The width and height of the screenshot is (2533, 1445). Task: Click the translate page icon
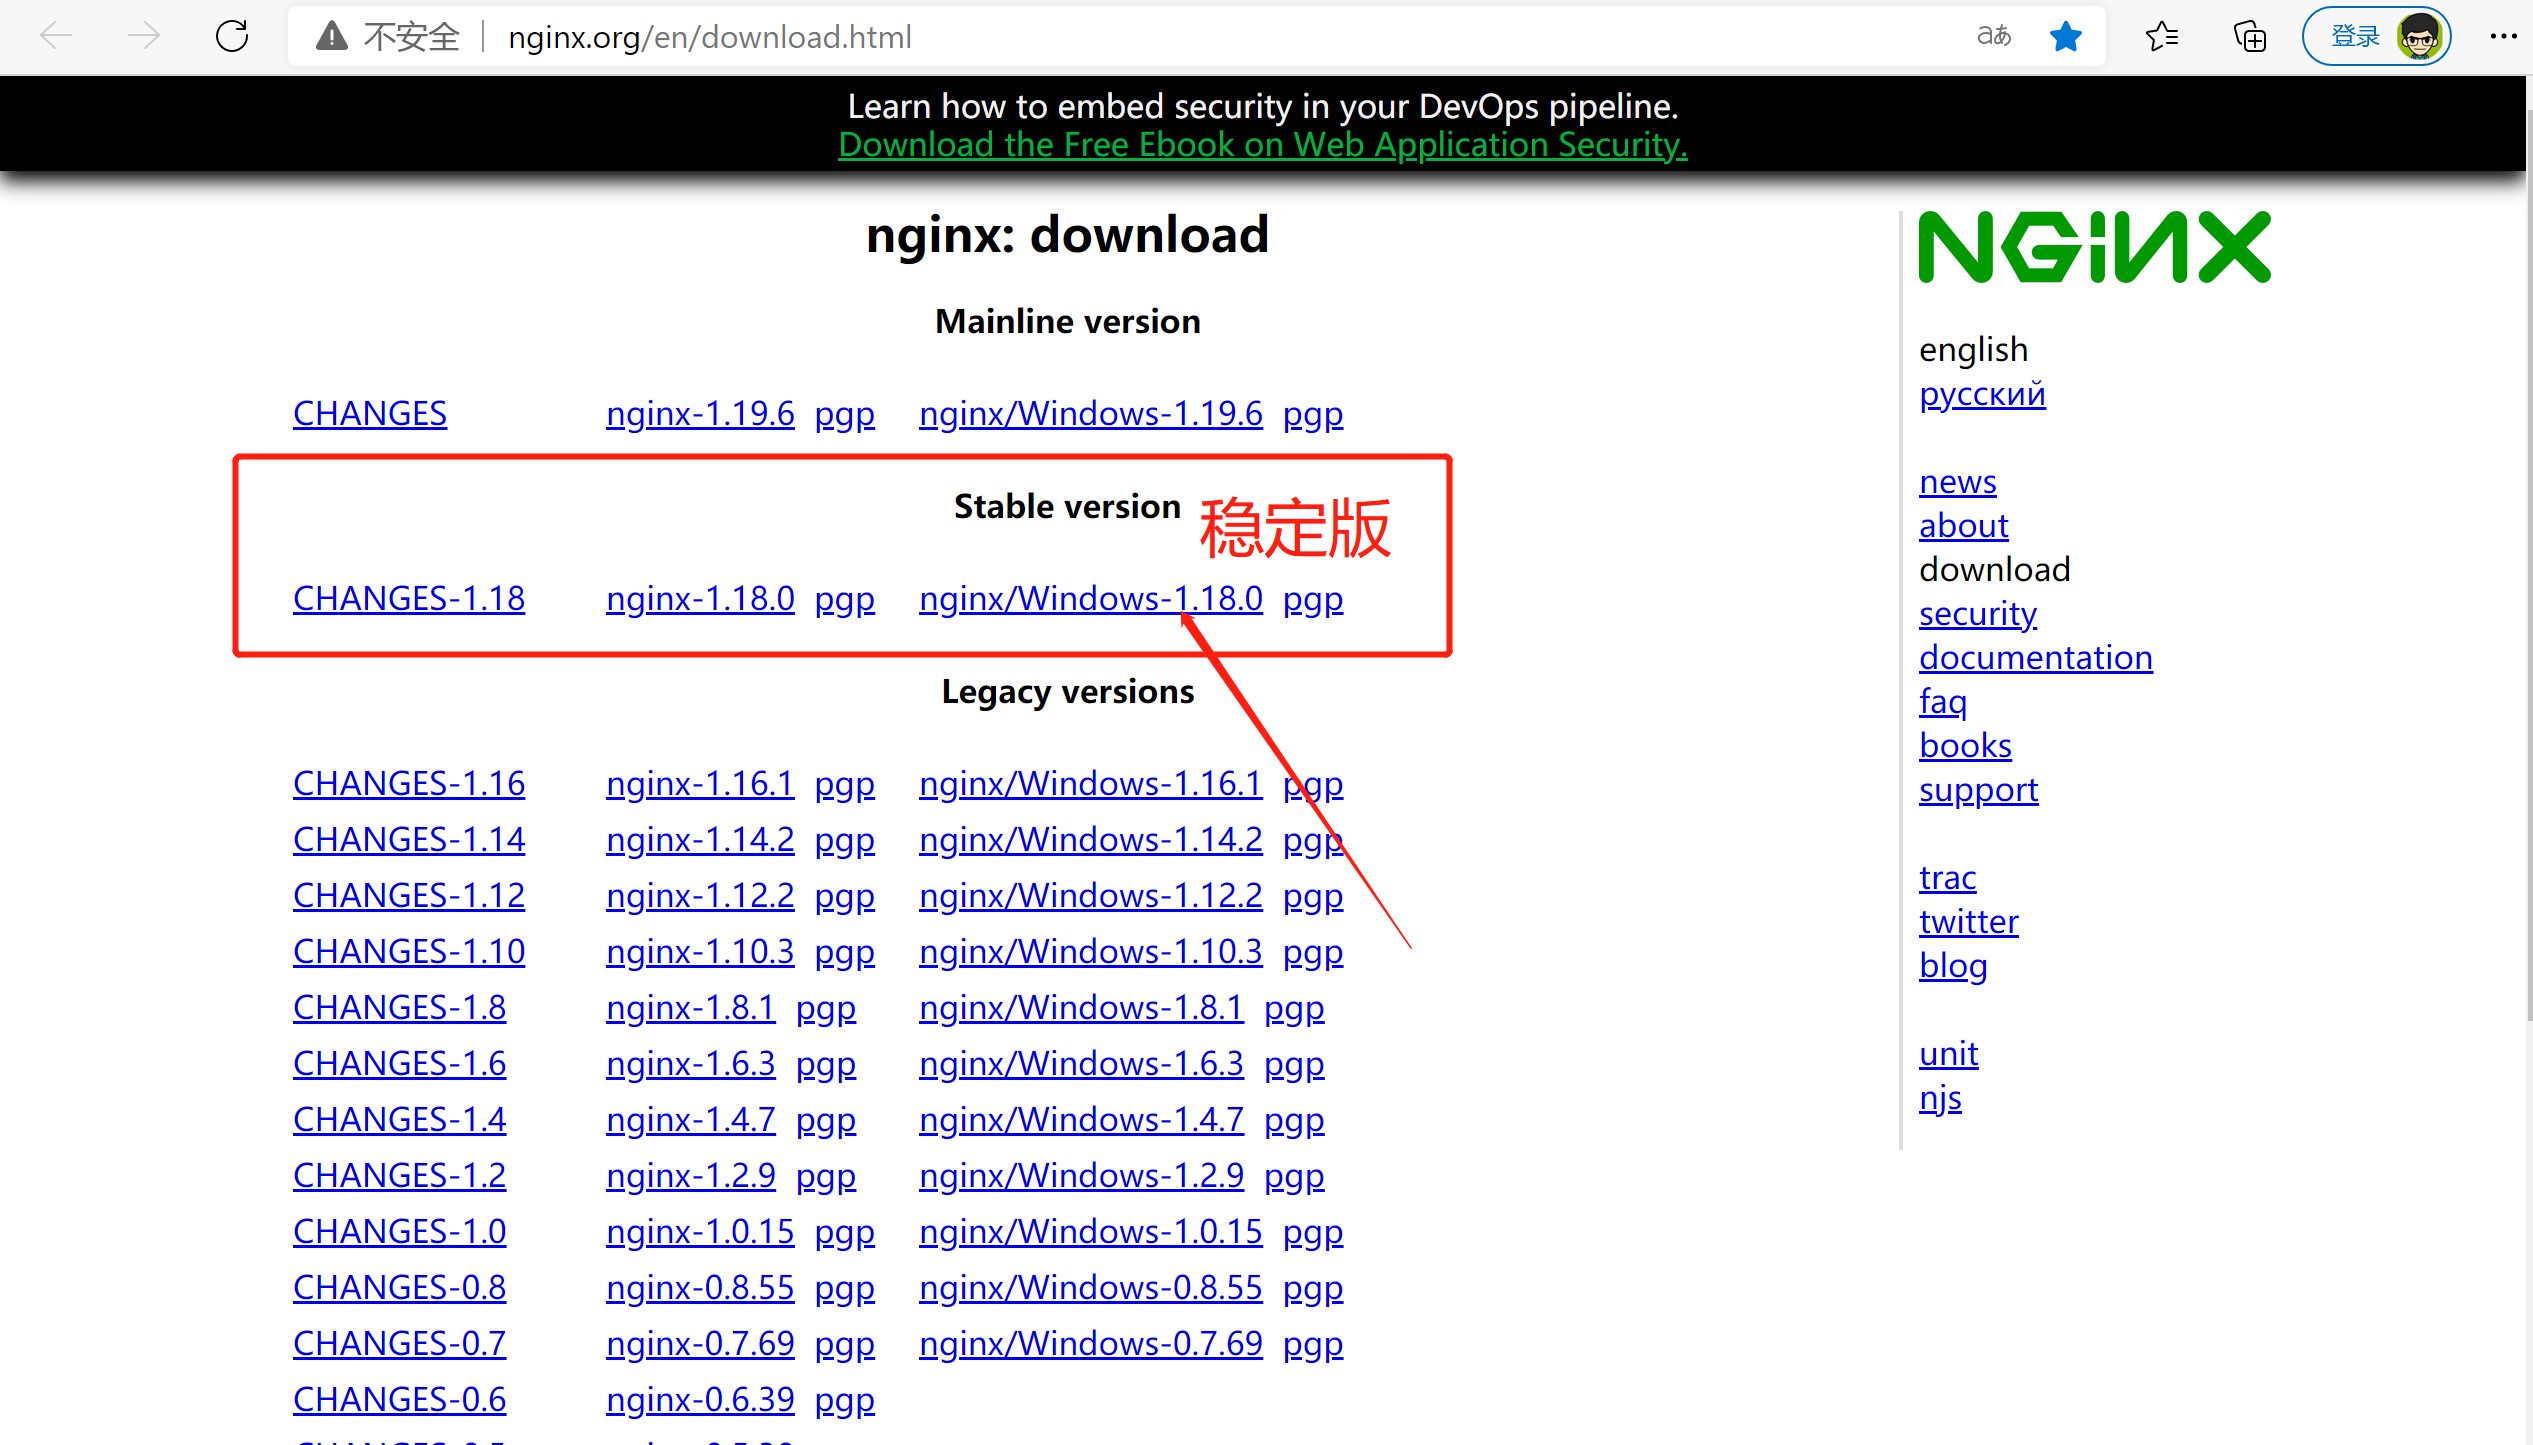point(1993,37)
